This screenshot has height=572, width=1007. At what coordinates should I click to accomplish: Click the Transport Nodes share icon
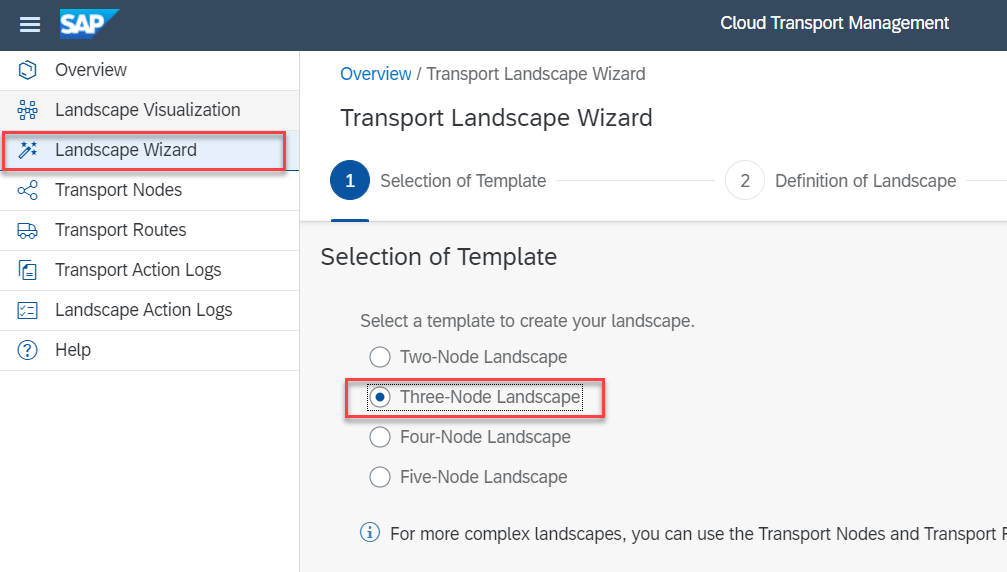[x=28, y=190]
